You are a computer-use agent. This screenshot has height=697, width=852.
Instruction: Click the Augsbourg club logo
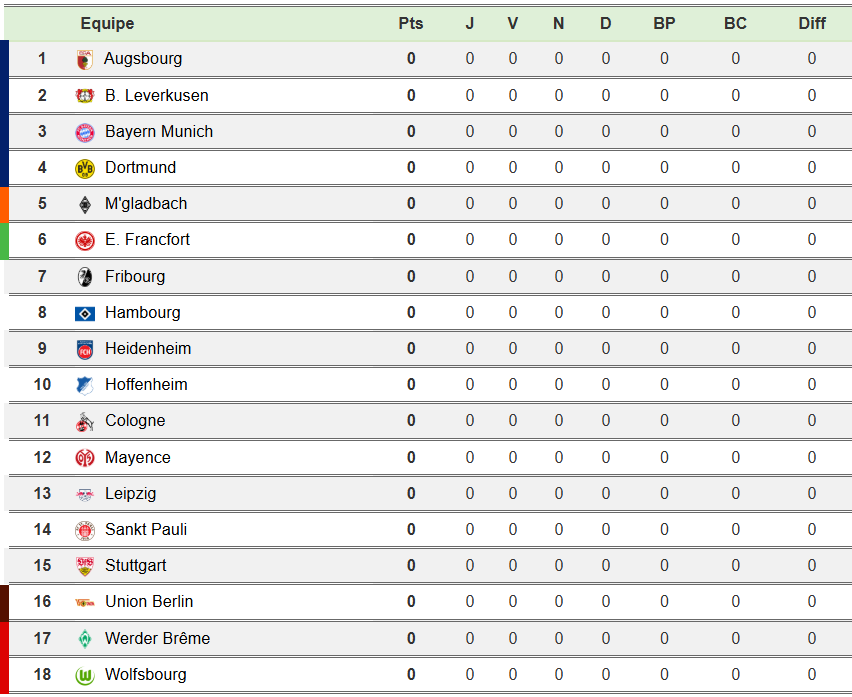tap(85, 59)
